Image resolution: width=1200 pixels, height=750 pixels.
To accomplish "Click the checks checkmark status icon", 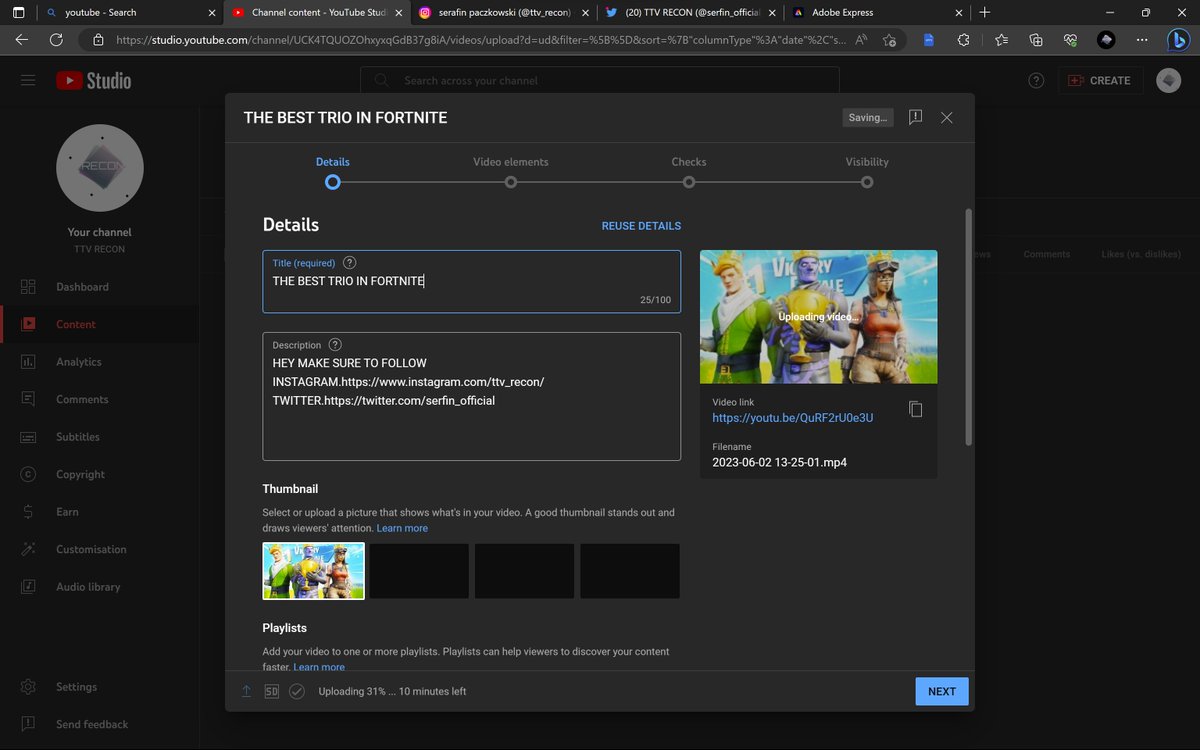I will click(297, 691).
